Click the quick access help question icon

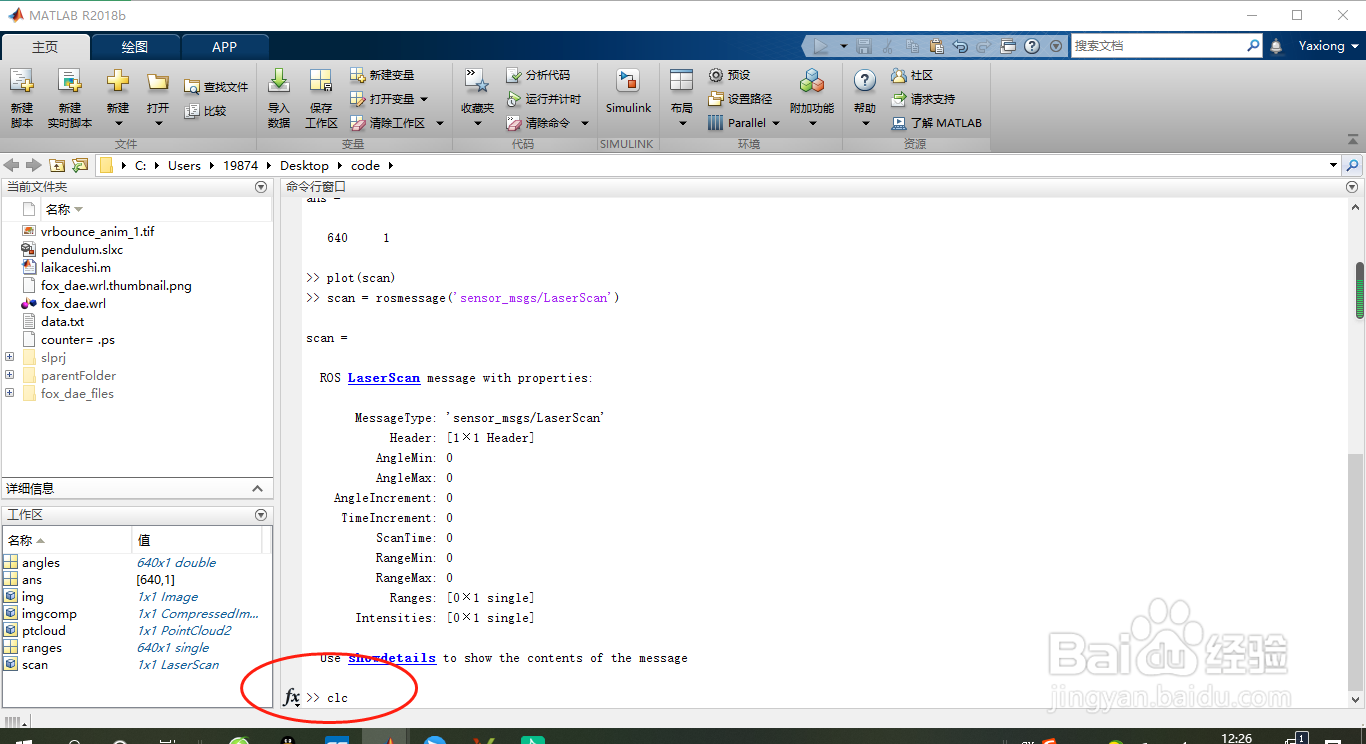pyautogui.click(x=1032, y=46)
